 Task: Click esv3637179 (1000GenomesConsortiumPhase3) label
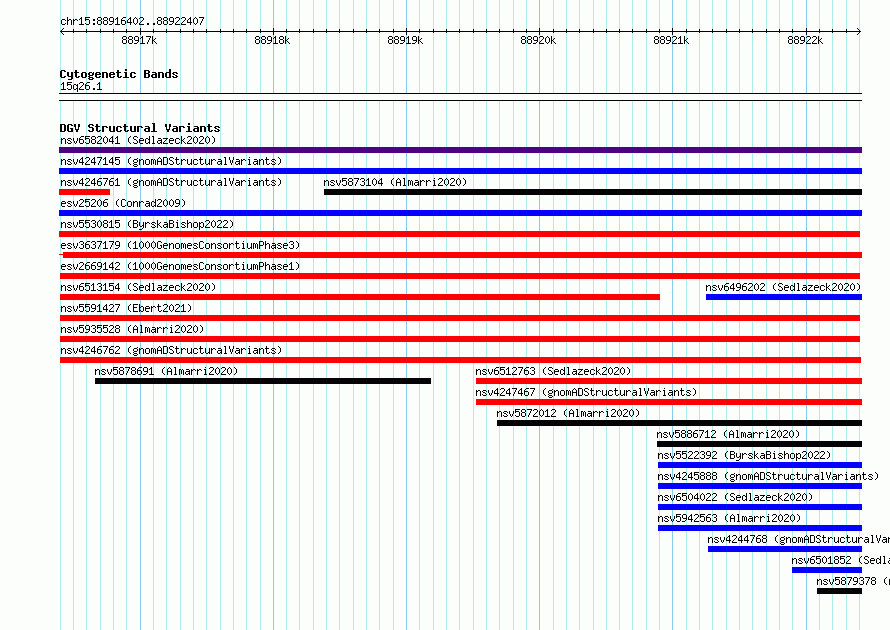coord(180,245)
